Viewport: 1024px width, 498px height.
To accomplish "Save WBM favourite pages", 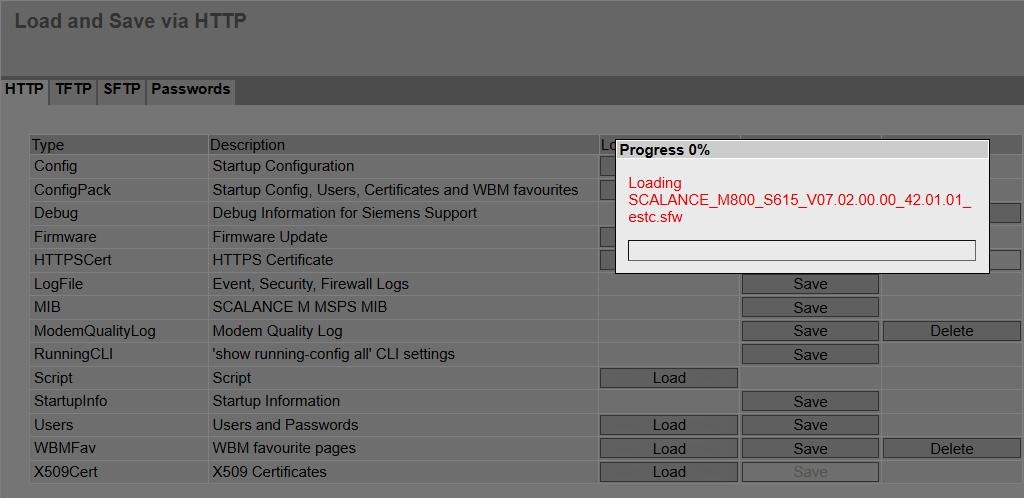I will coord(810,448).
